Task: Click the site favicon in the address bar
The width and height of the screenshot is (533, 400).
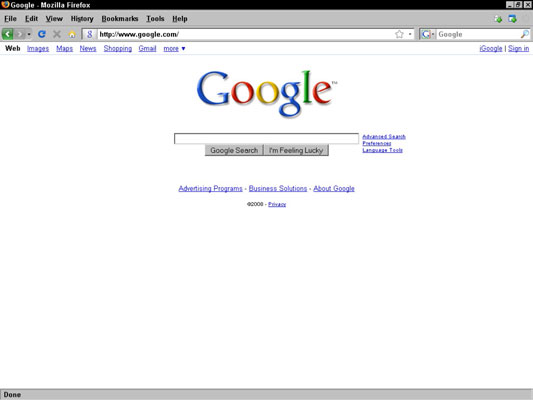Action: coord(89,34)
